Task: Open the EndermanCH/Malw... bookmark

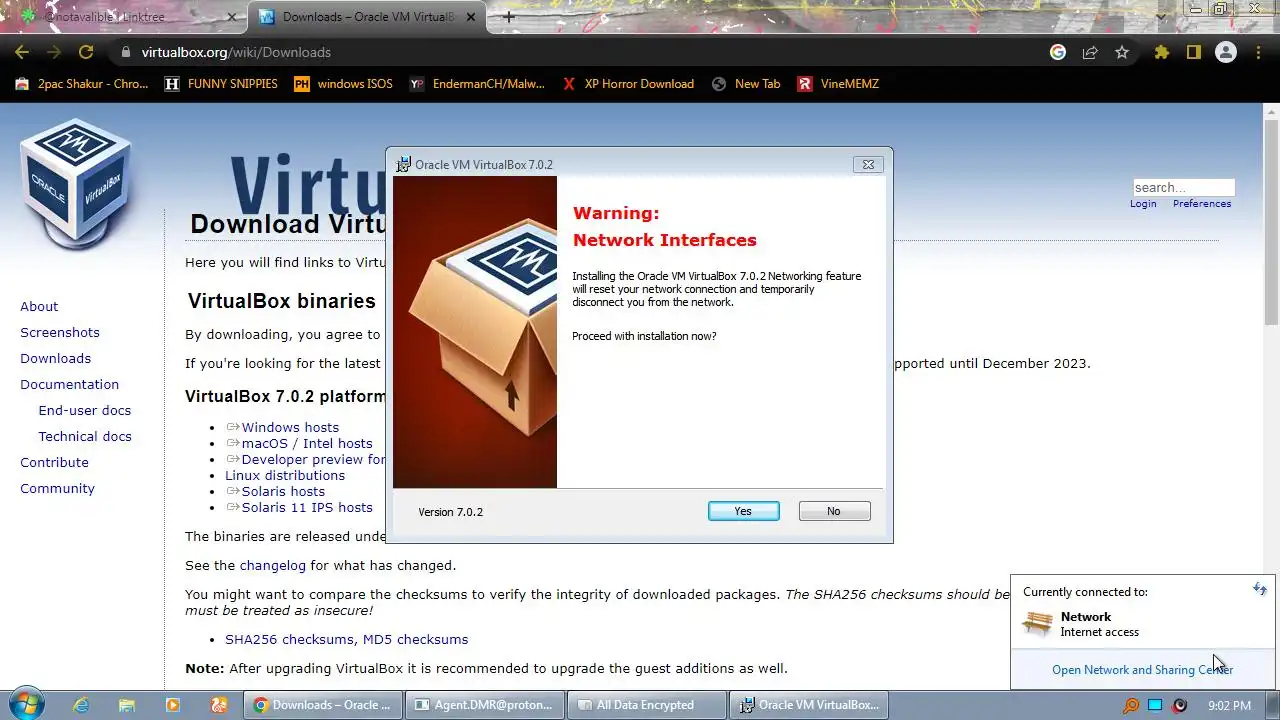Action: point(478,84)
